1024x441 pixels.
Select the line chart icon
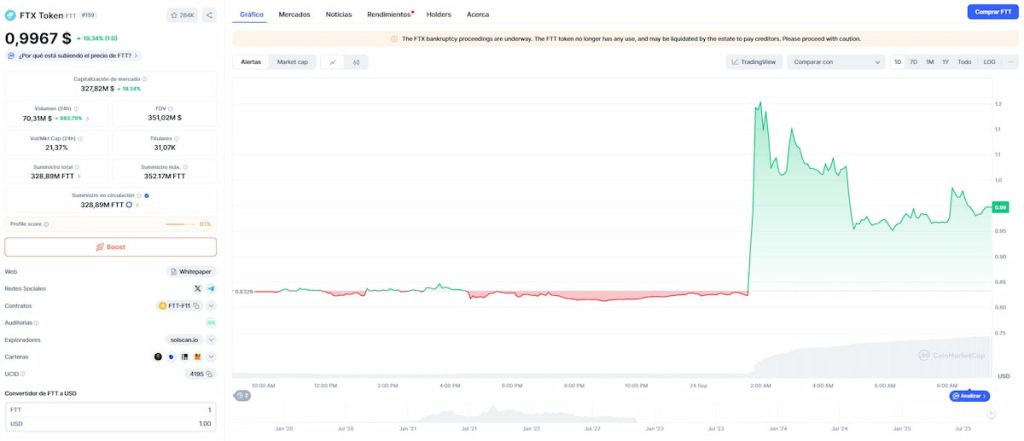333,62
